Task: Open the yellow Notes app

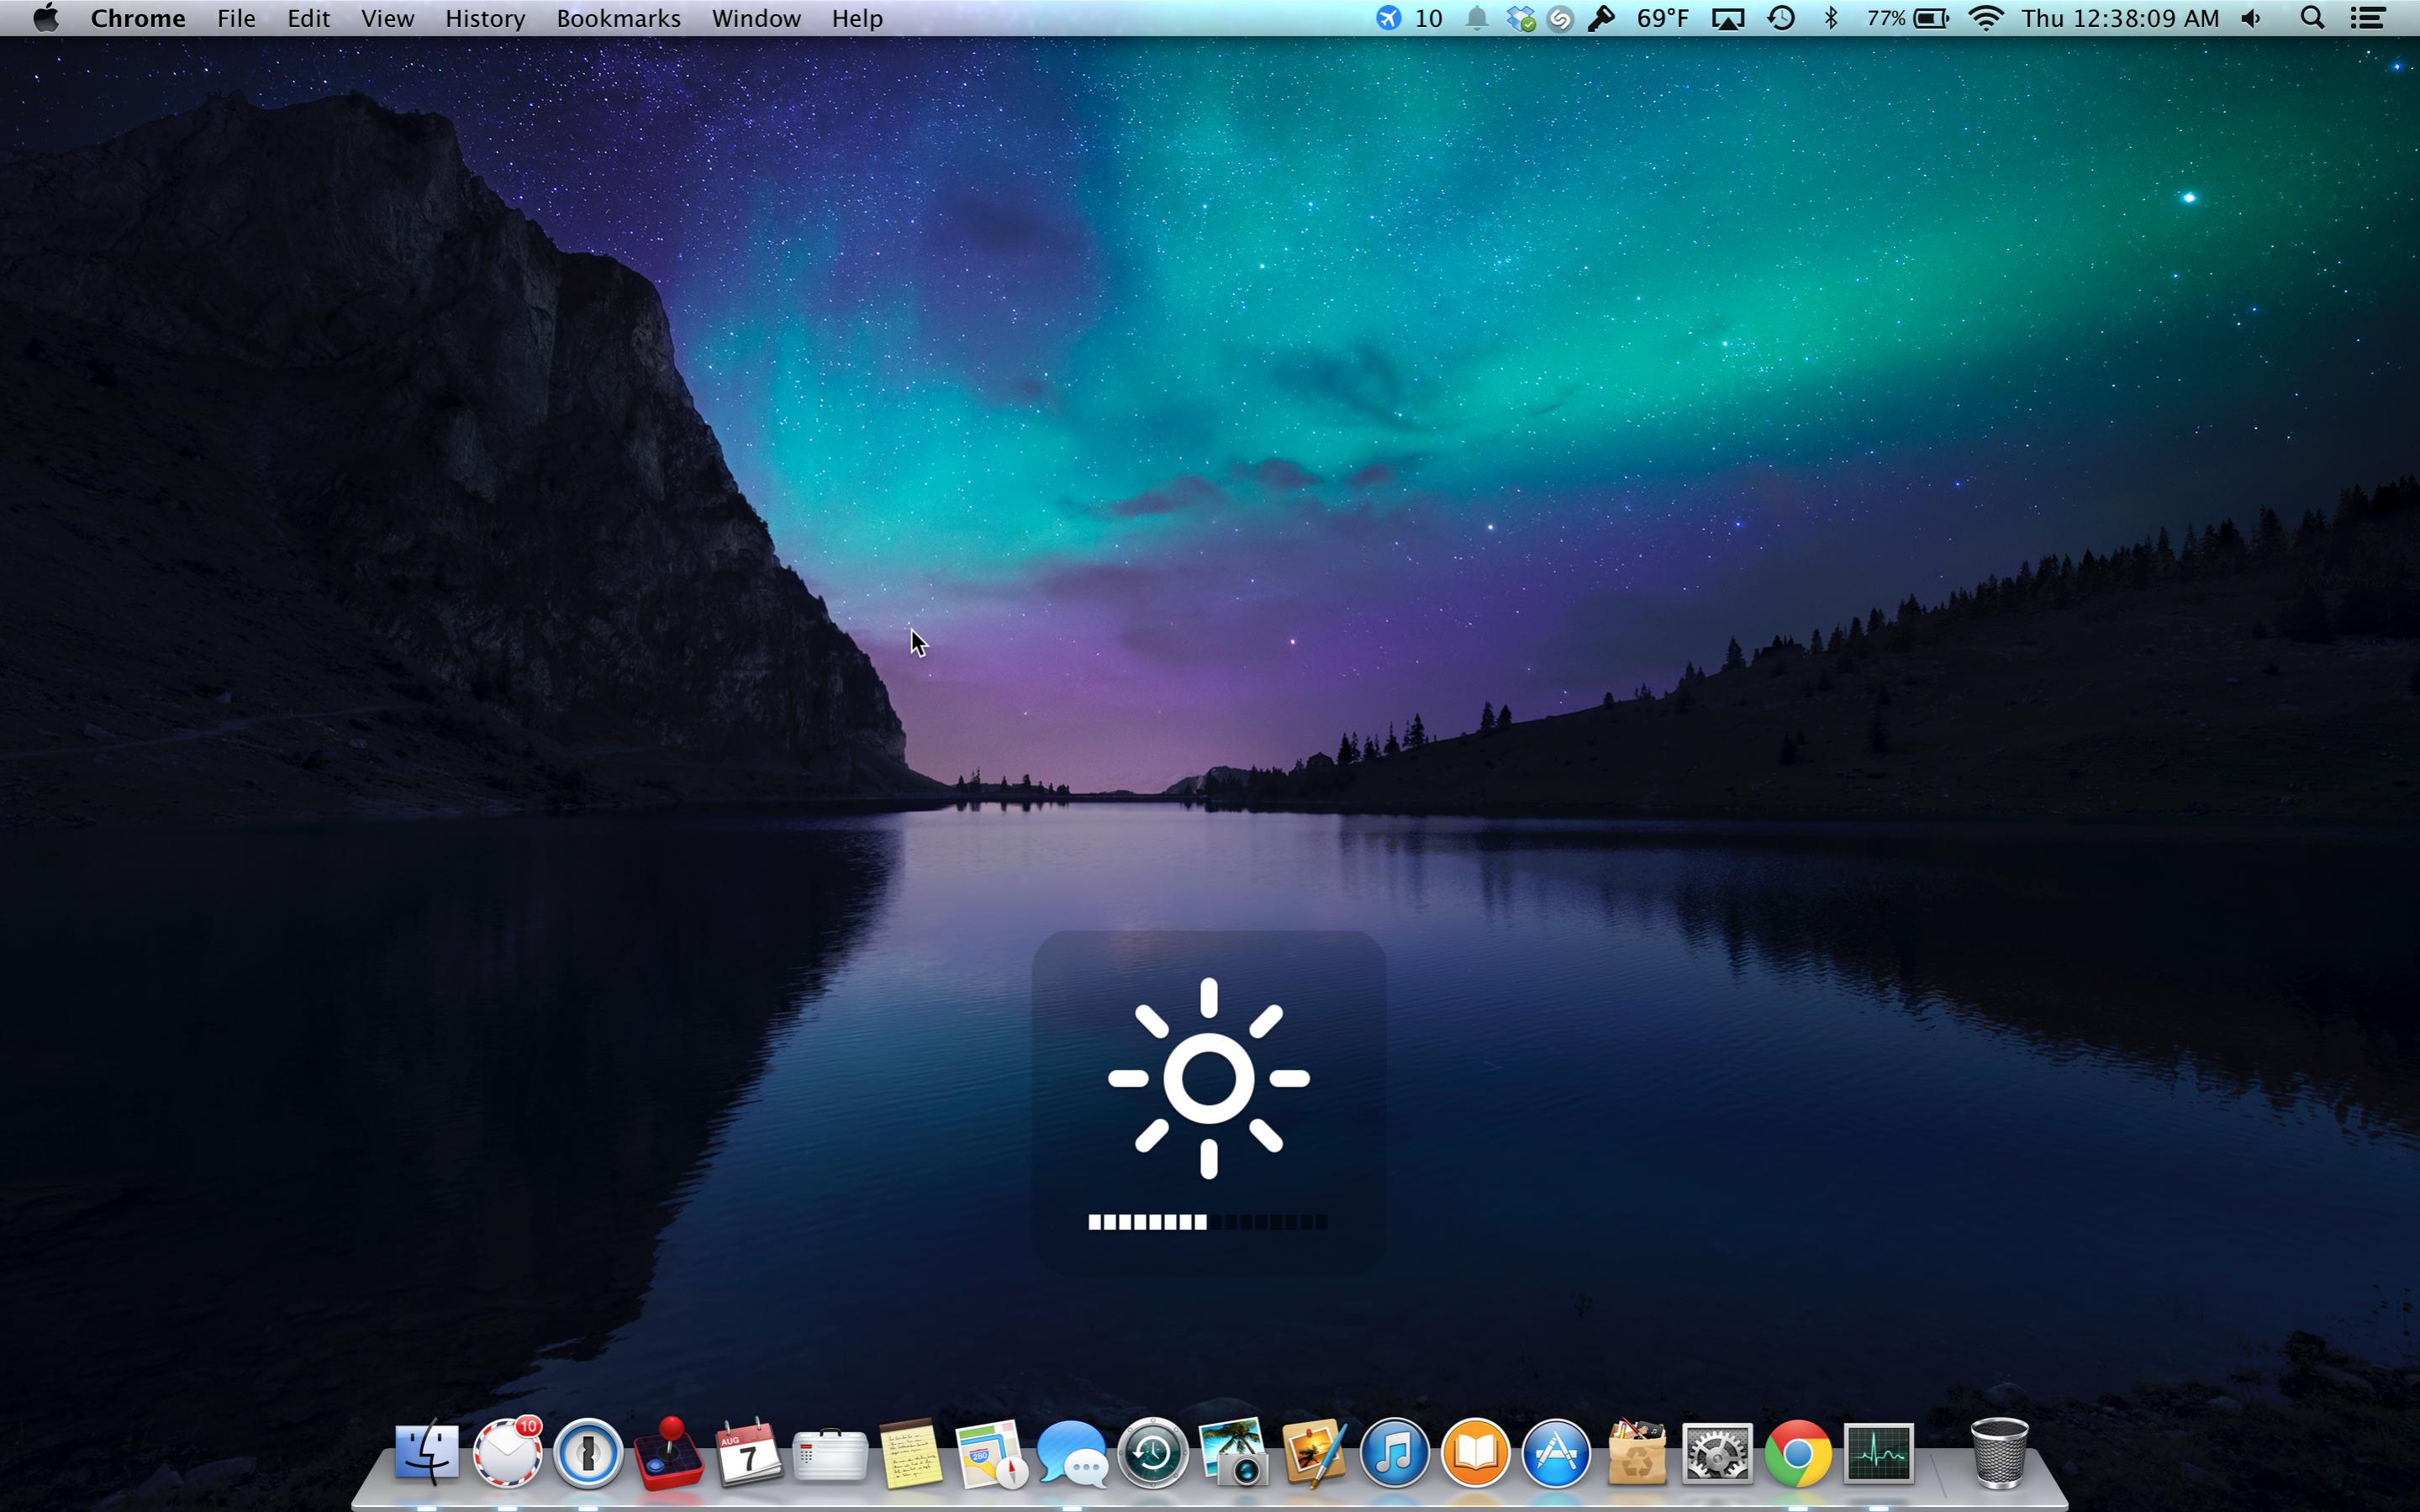Action: pyautogui.click(x=910, y=1453)
